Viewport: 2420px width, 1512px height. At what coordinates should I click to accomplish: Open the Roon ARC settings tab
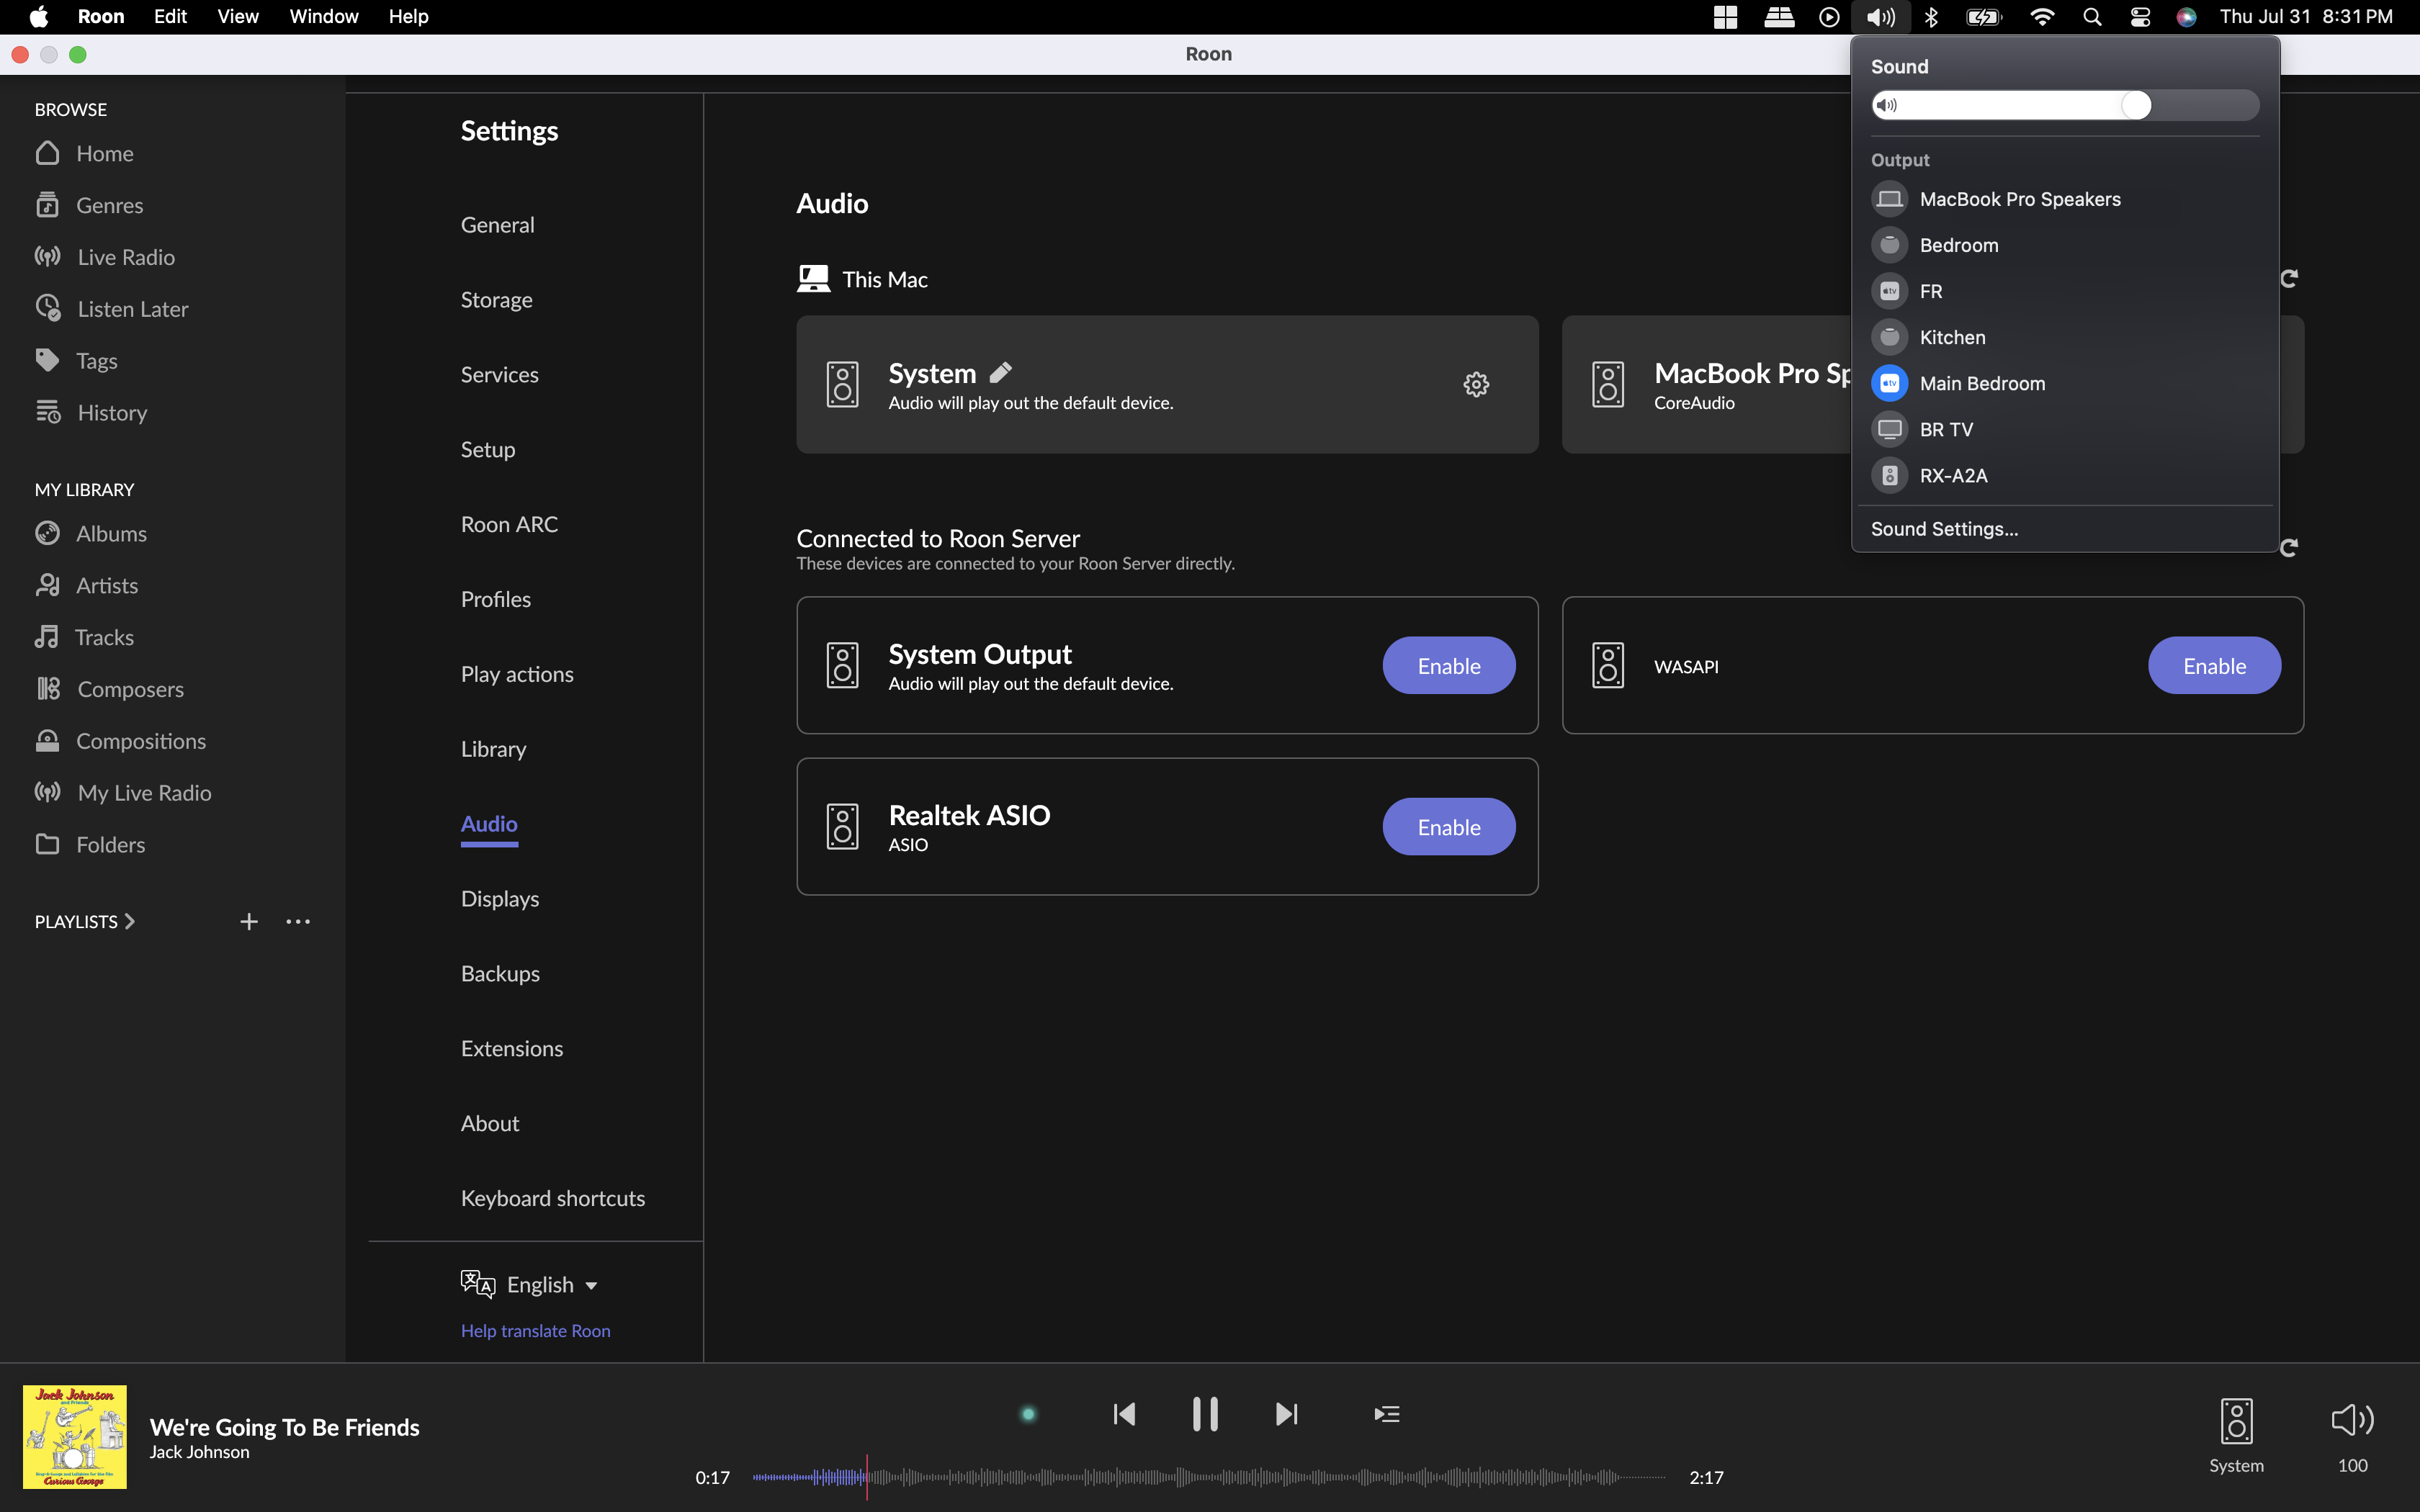[x=509, y=525]
